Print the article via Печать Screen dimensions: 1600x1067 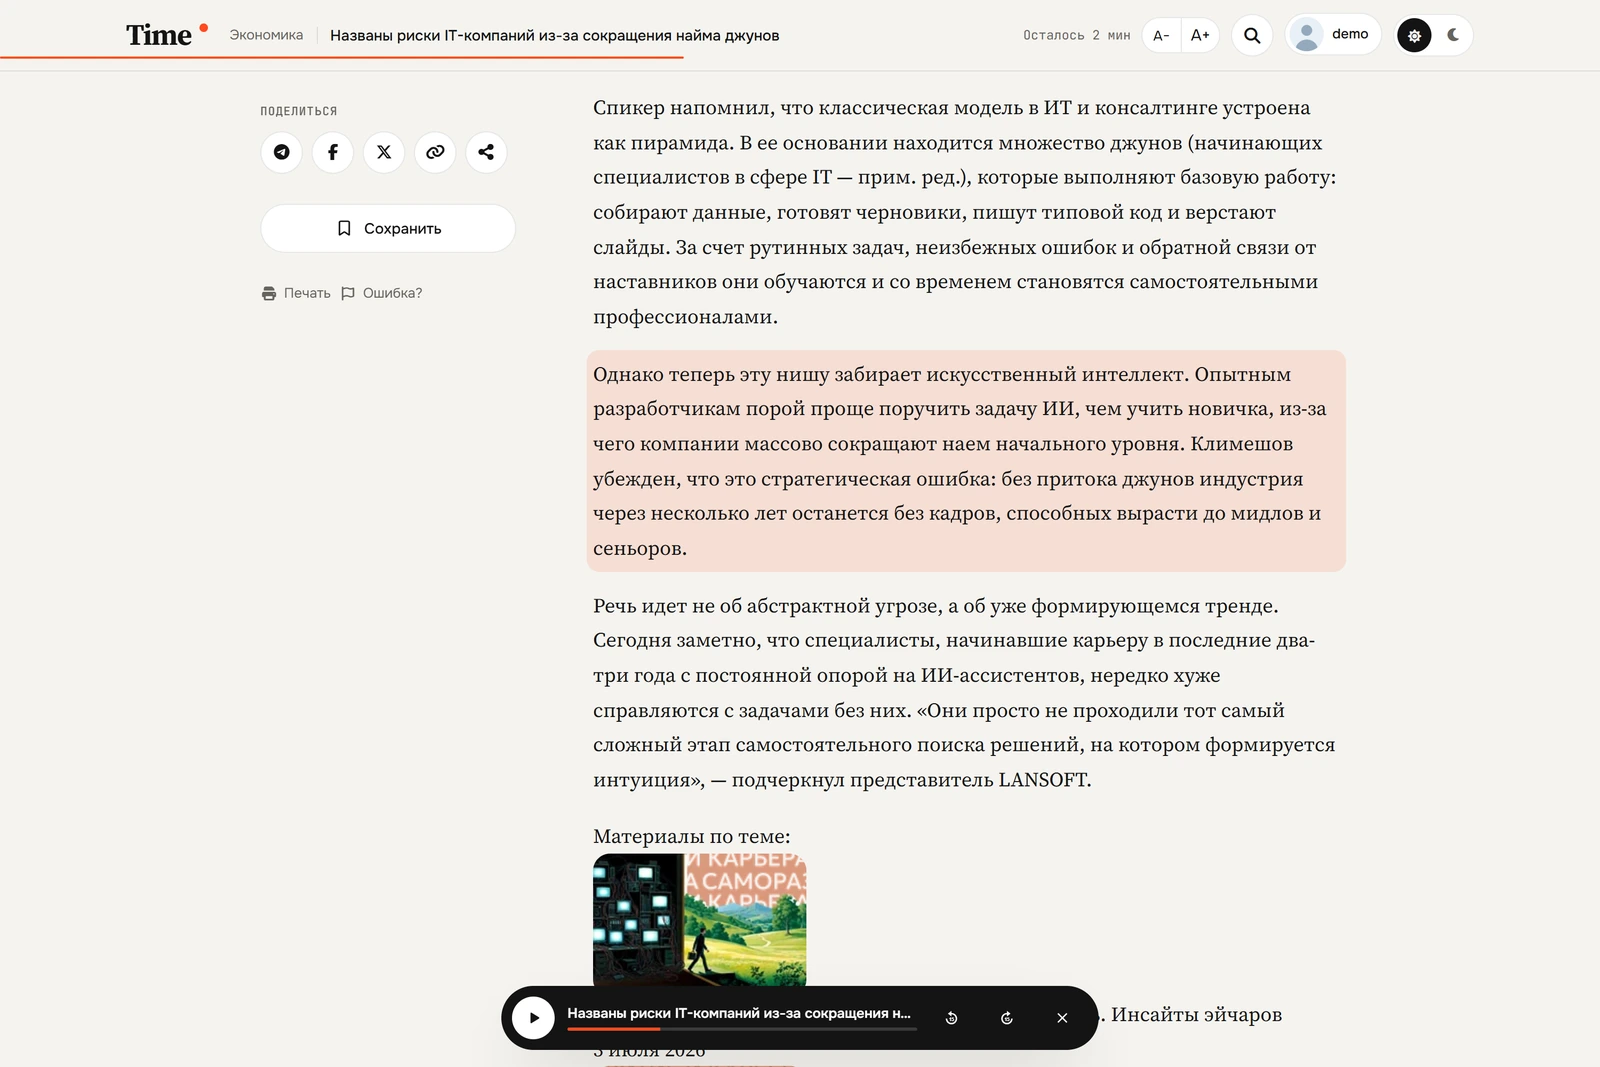pyautogui.click(x=296, y=293)
